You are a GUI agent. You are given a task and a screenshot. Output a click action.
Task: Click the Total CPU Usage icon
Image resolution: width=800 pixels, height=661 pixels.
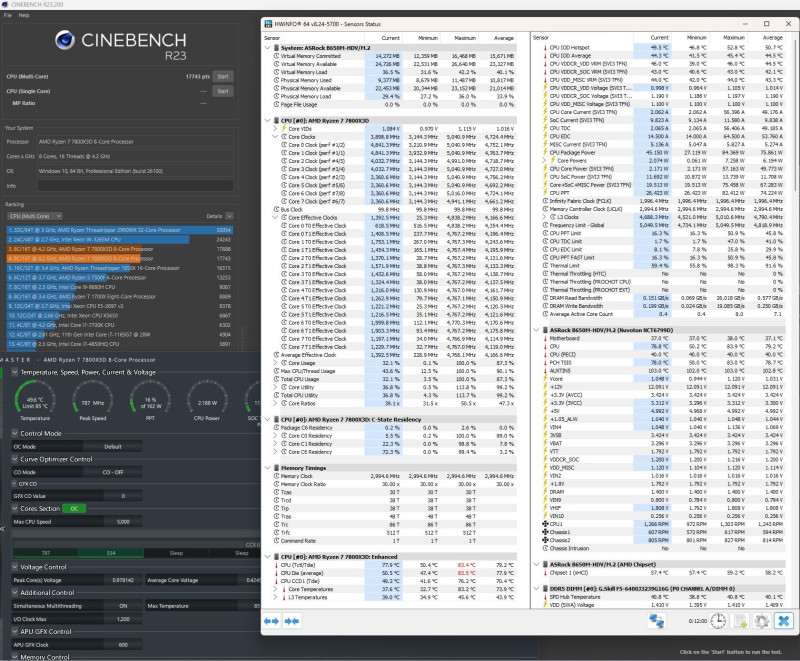click(277, 379)
